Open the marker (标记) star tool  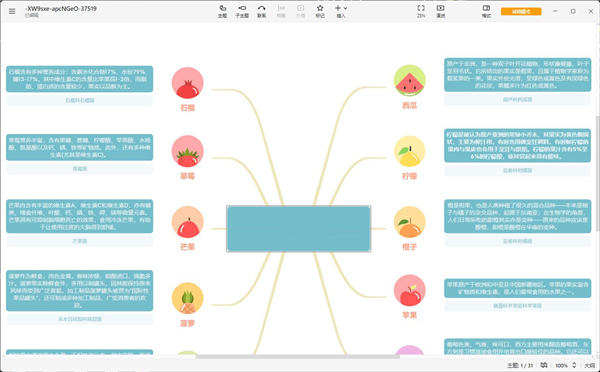[320, 11]
